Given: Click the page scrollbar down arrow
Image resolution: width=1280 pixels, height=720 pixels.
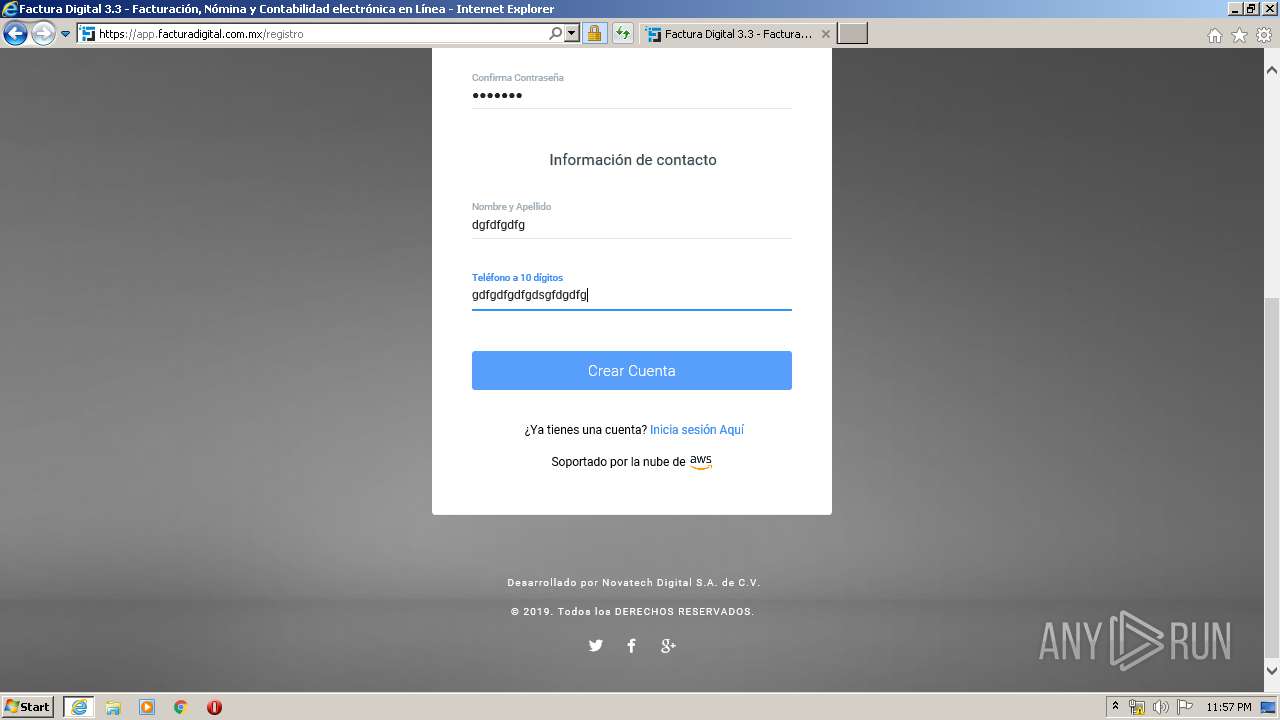Looking at the screenshot, I should point(1272,672).
